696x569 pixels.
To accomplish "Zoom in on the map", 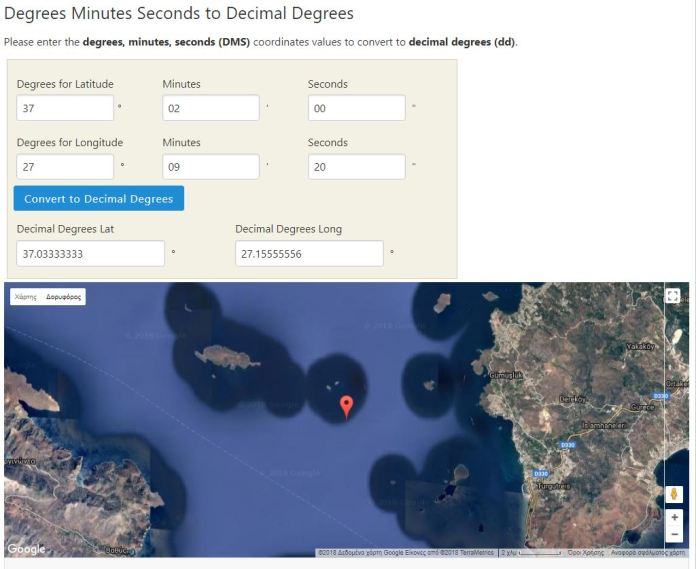I will tap(674, 518).
